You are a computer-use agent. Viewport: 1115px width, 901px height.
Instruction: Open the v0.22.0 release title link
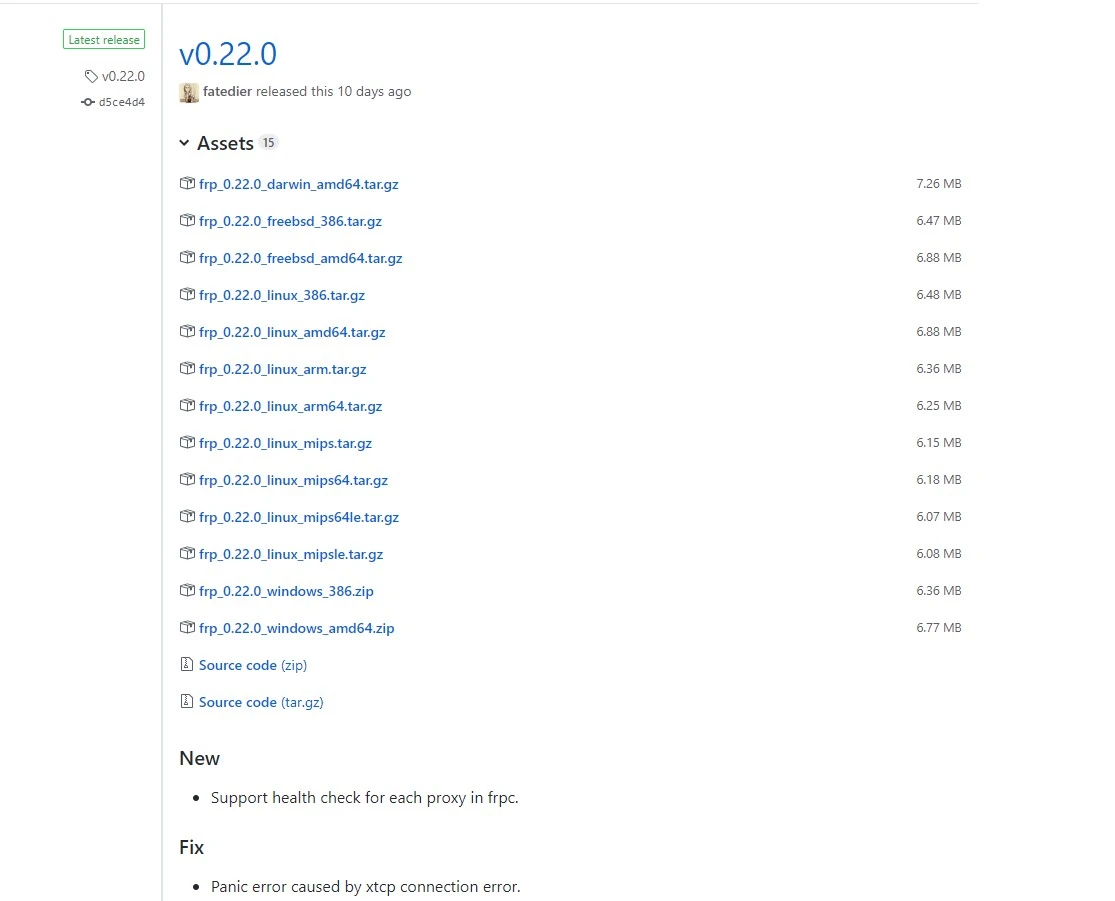pos(228,54)
